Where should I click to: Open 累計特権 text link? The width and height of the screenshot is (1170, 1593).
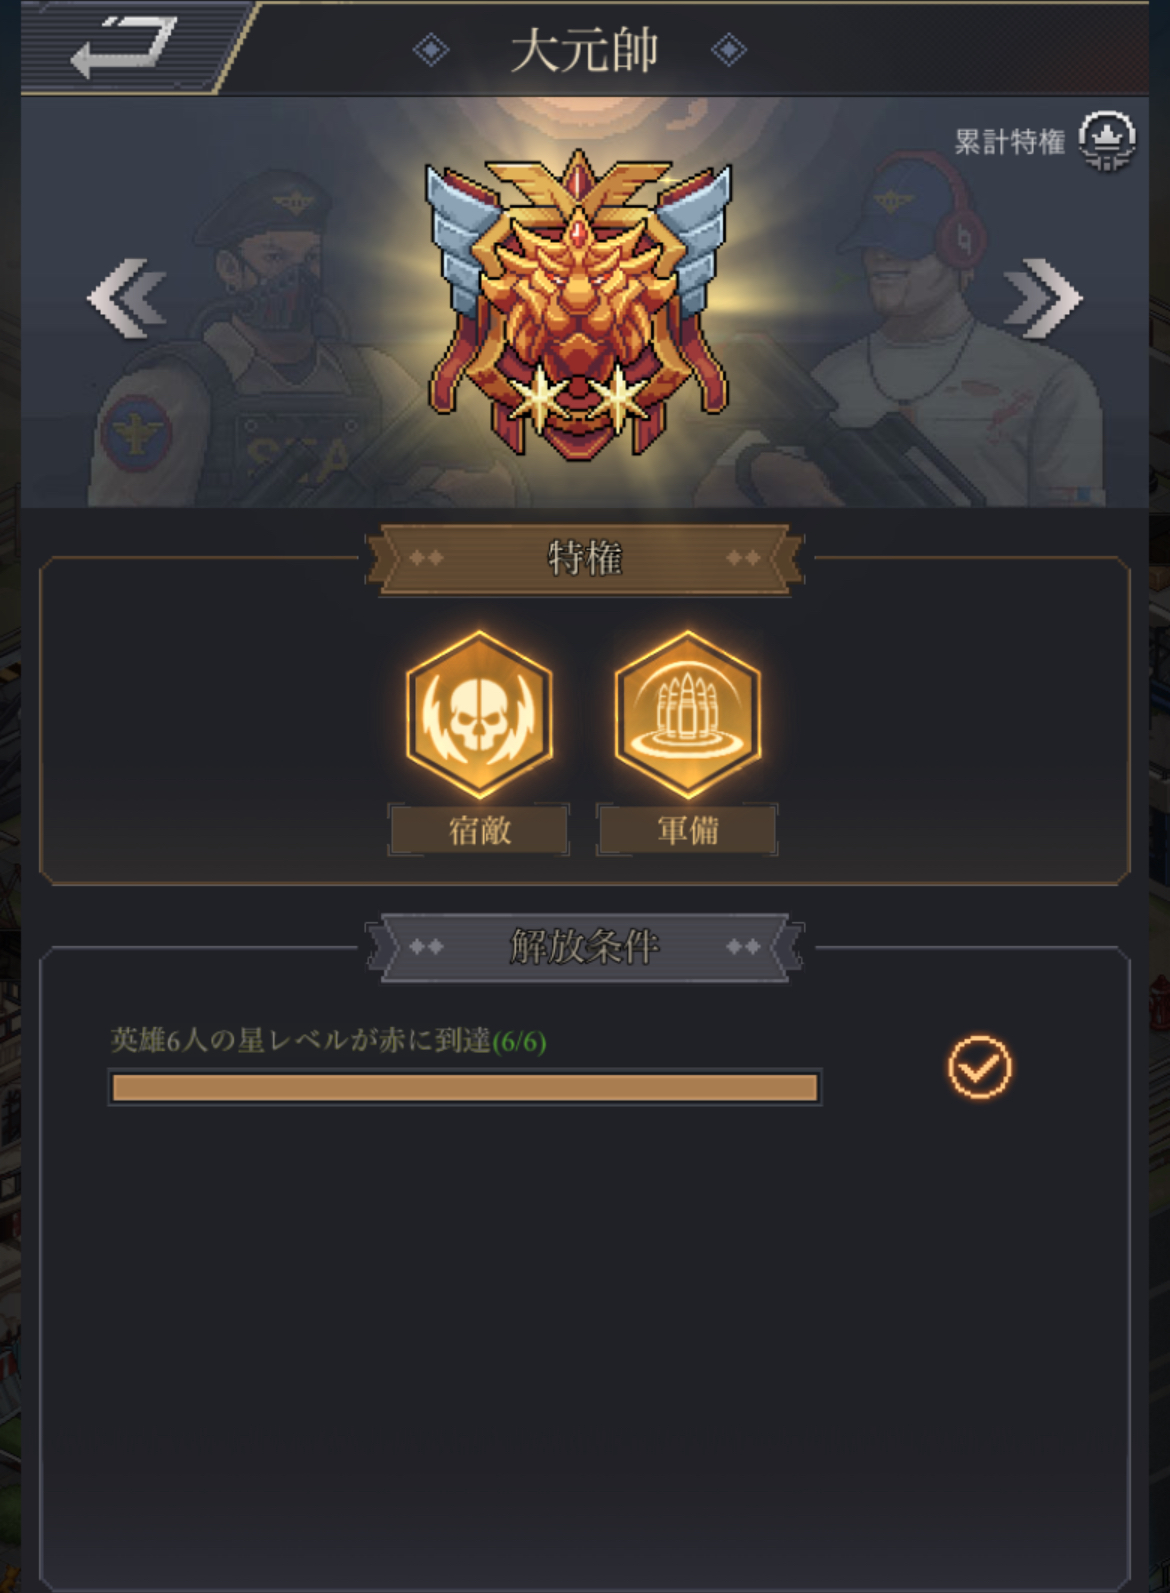click(x=1009, y=142)
